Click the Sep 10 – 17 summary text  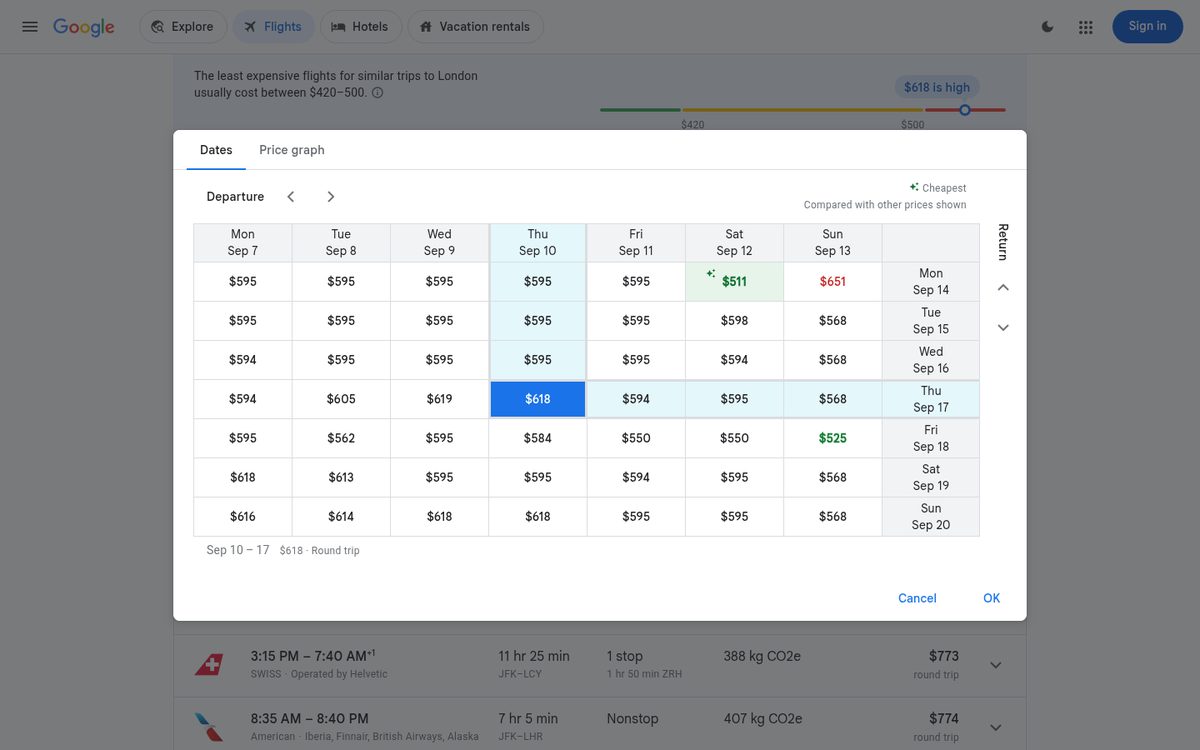(238, 550)
